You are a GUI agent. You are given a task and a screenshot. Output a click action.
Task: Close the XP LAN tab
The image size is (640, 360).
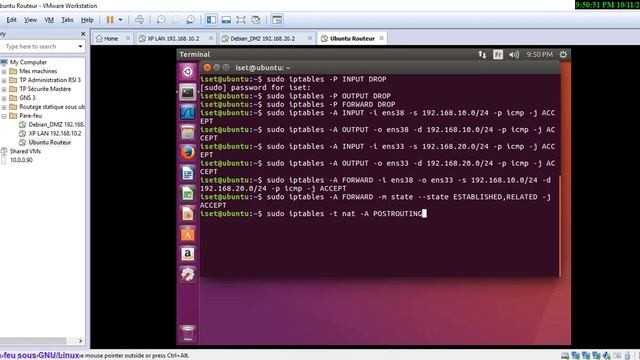pyautogui.click(x=211, y=38)
